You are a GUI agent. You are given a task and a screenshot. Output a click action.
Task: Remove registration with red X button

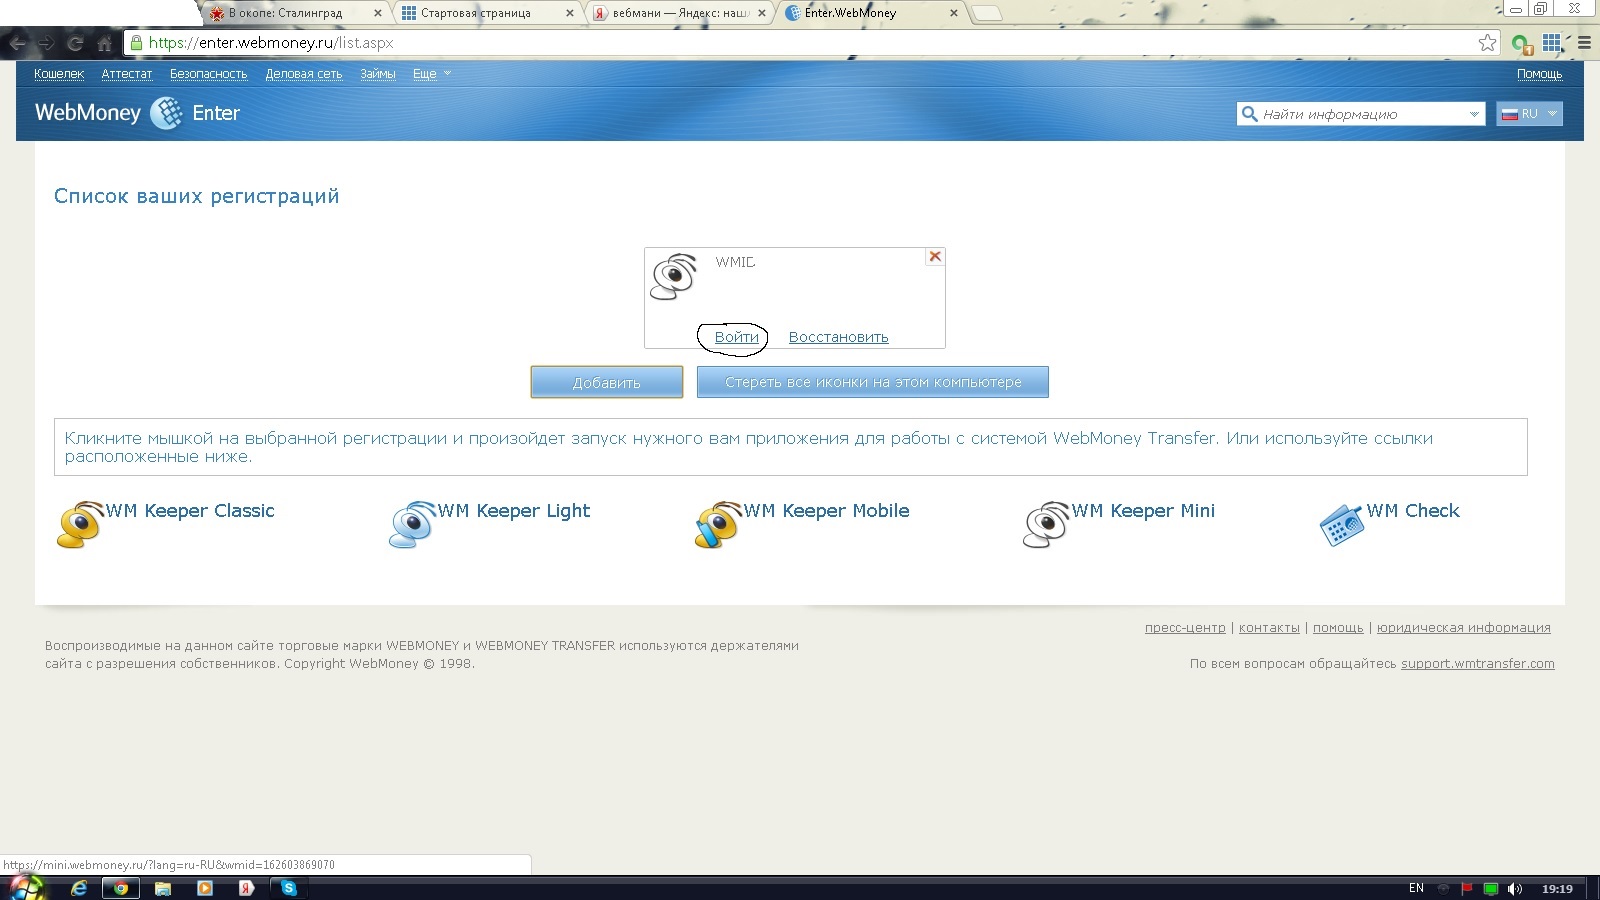(935, 257)
